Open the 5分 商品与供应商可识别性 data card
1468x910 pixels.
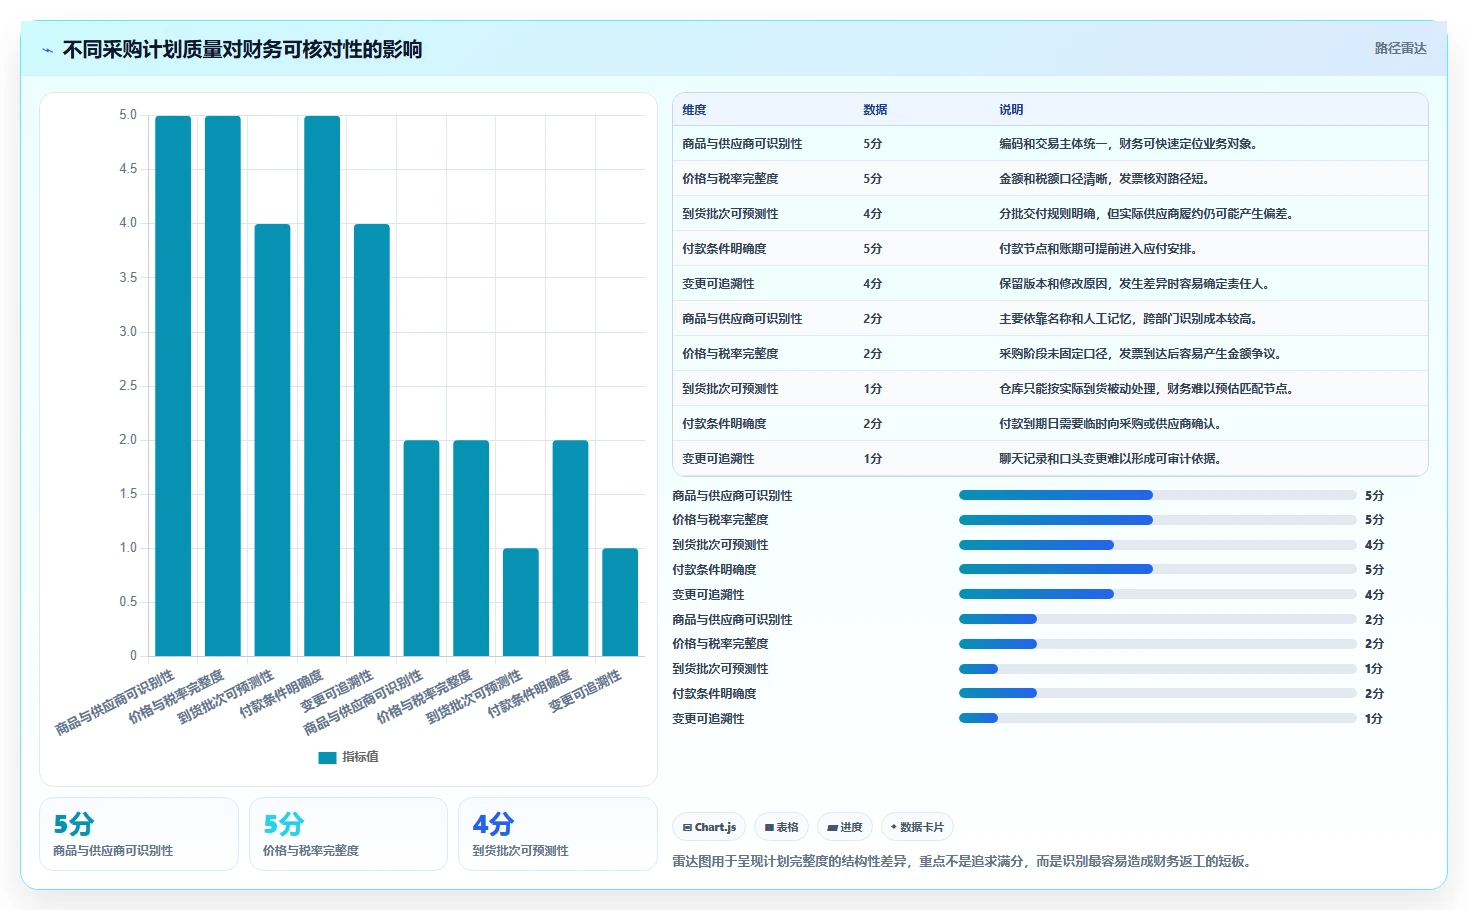(x=139, y=834)
